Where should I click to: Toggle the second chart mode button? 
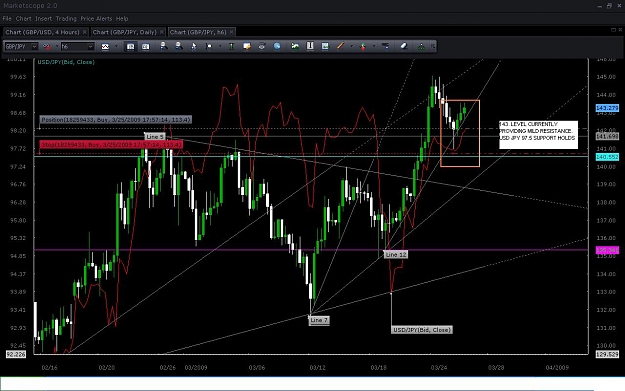coord(145,47)
